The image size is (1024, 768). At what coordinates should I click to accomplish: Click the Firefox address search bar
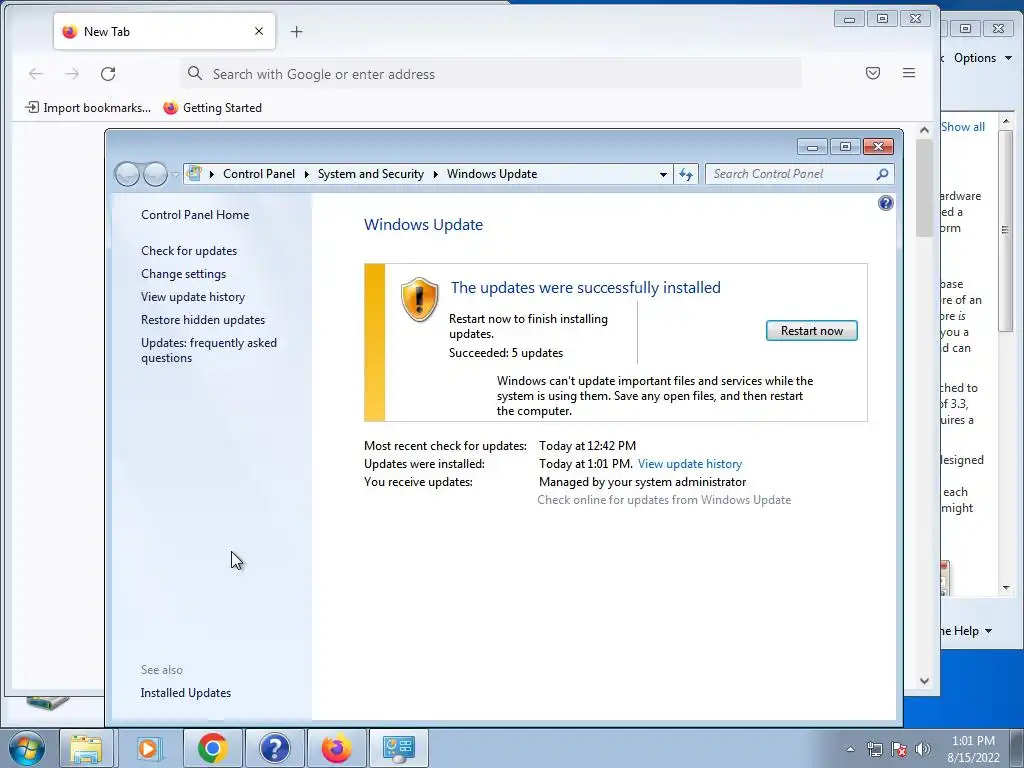491,74
